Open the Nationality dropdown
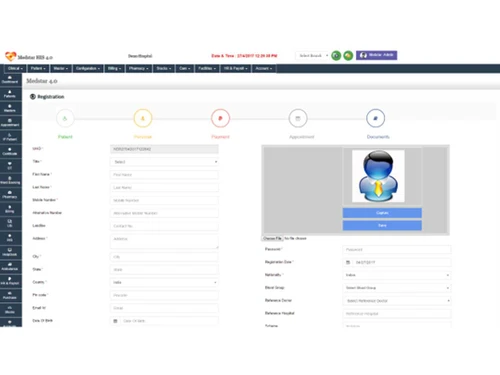This screenshot has width=500, height=375. (x=397, y=275)
